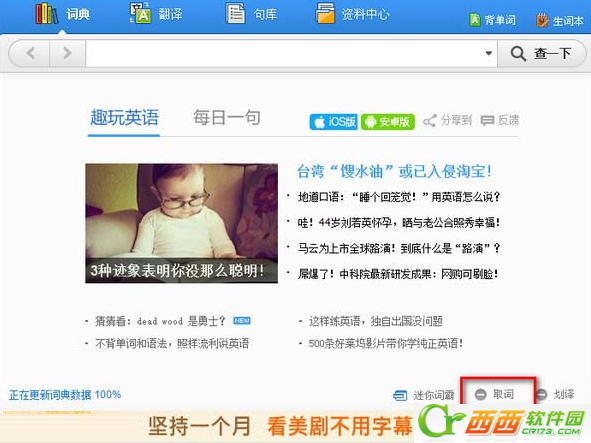Image resolution: width=591 pixels, height=443 pixels.
Task: Open the 生词本 wordbook icon
Action: (542, 20)
